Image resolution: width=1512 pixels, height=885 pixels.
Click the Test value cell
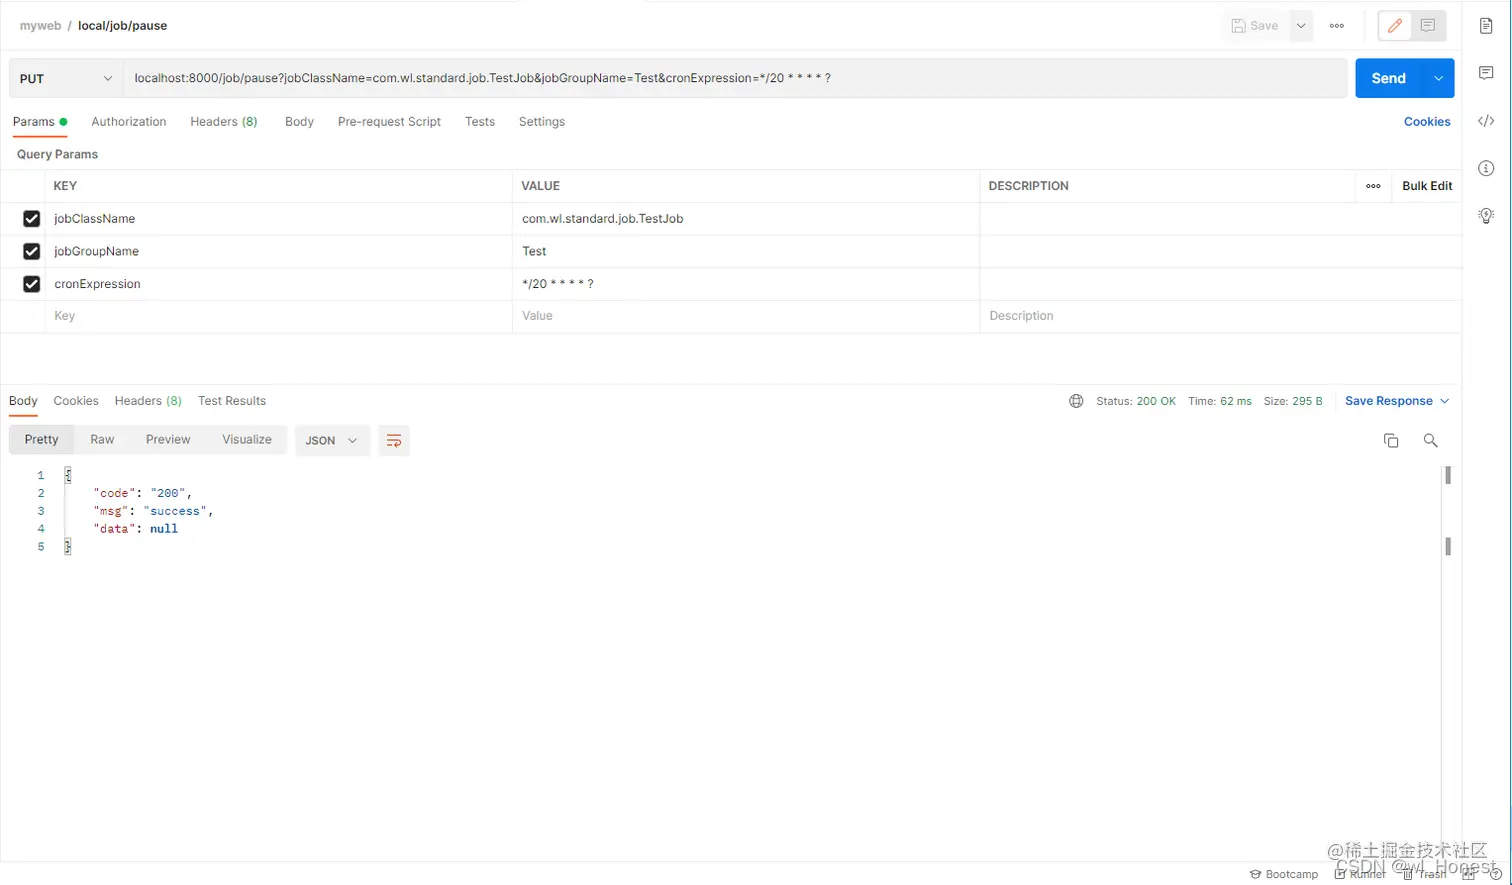[746, 251]
